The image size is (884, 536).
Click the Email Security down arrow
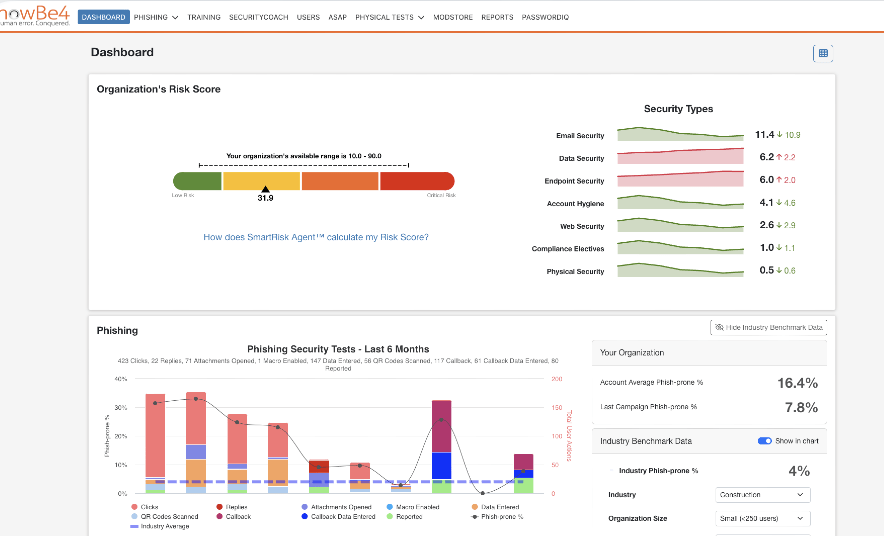pyautogui.click(x=780, y=135)
